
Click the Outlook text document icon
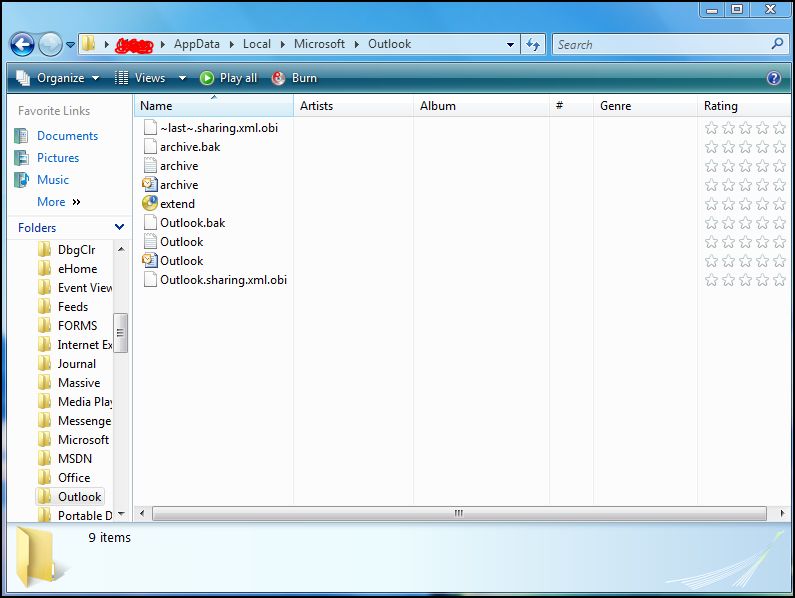150,241
